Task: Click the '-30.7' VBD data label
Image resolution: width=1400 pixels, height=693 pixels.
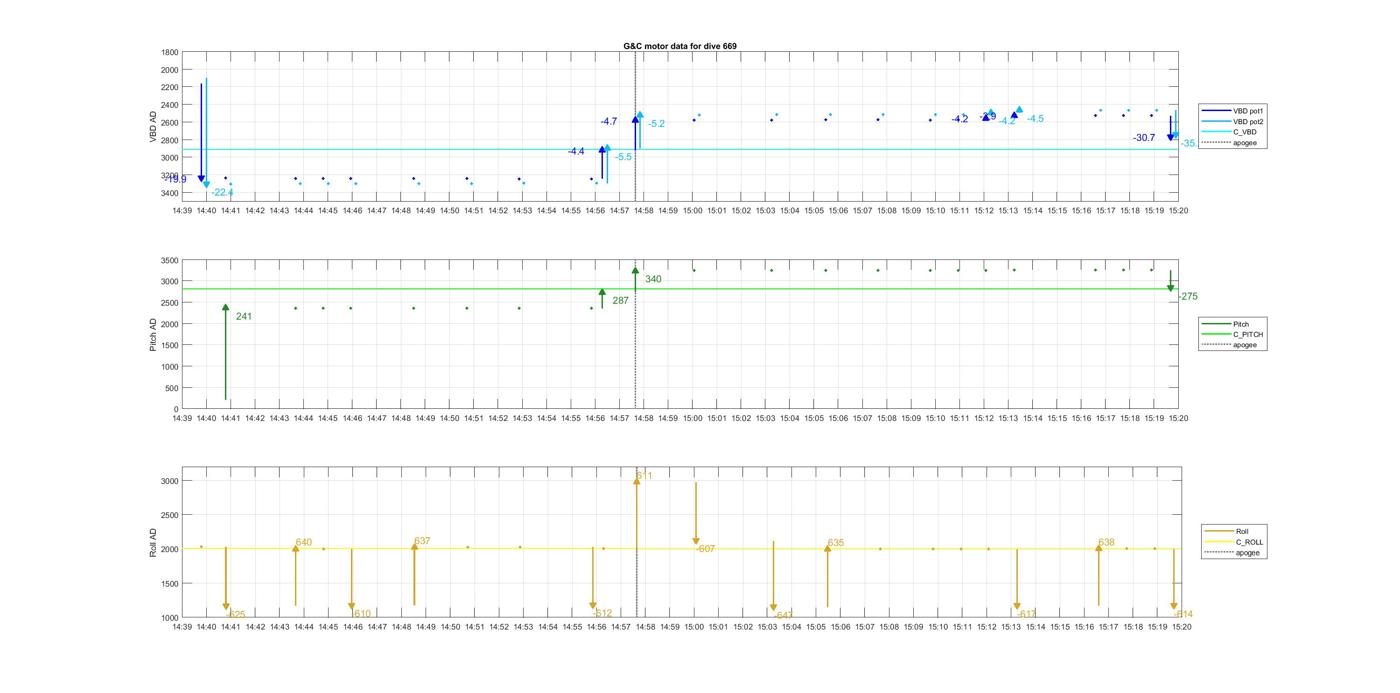Action: (1144, 138)
